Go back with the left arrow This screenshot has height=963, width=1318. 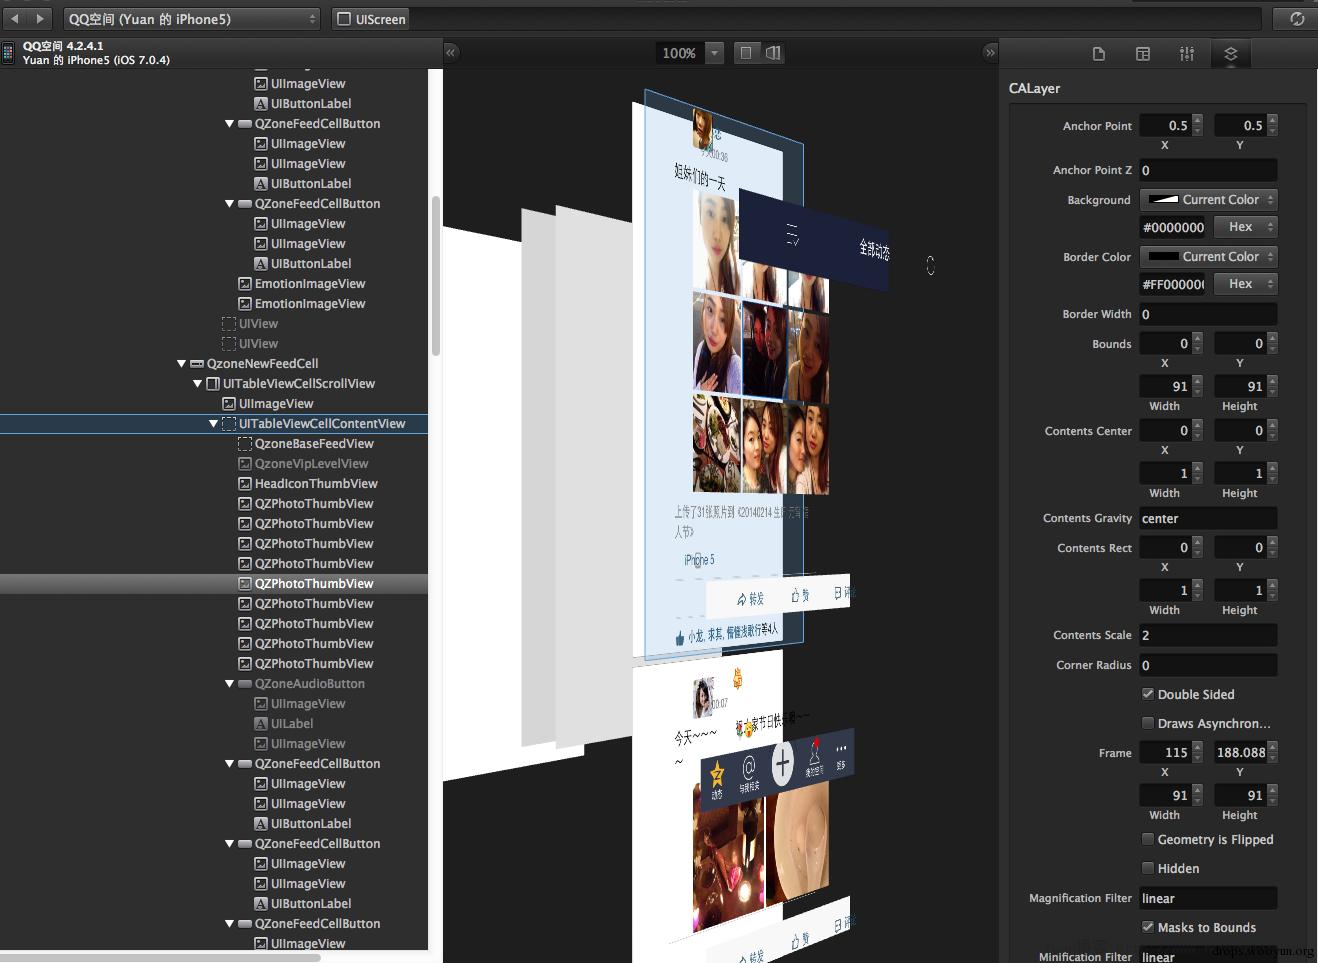click(x=15, y=18)
